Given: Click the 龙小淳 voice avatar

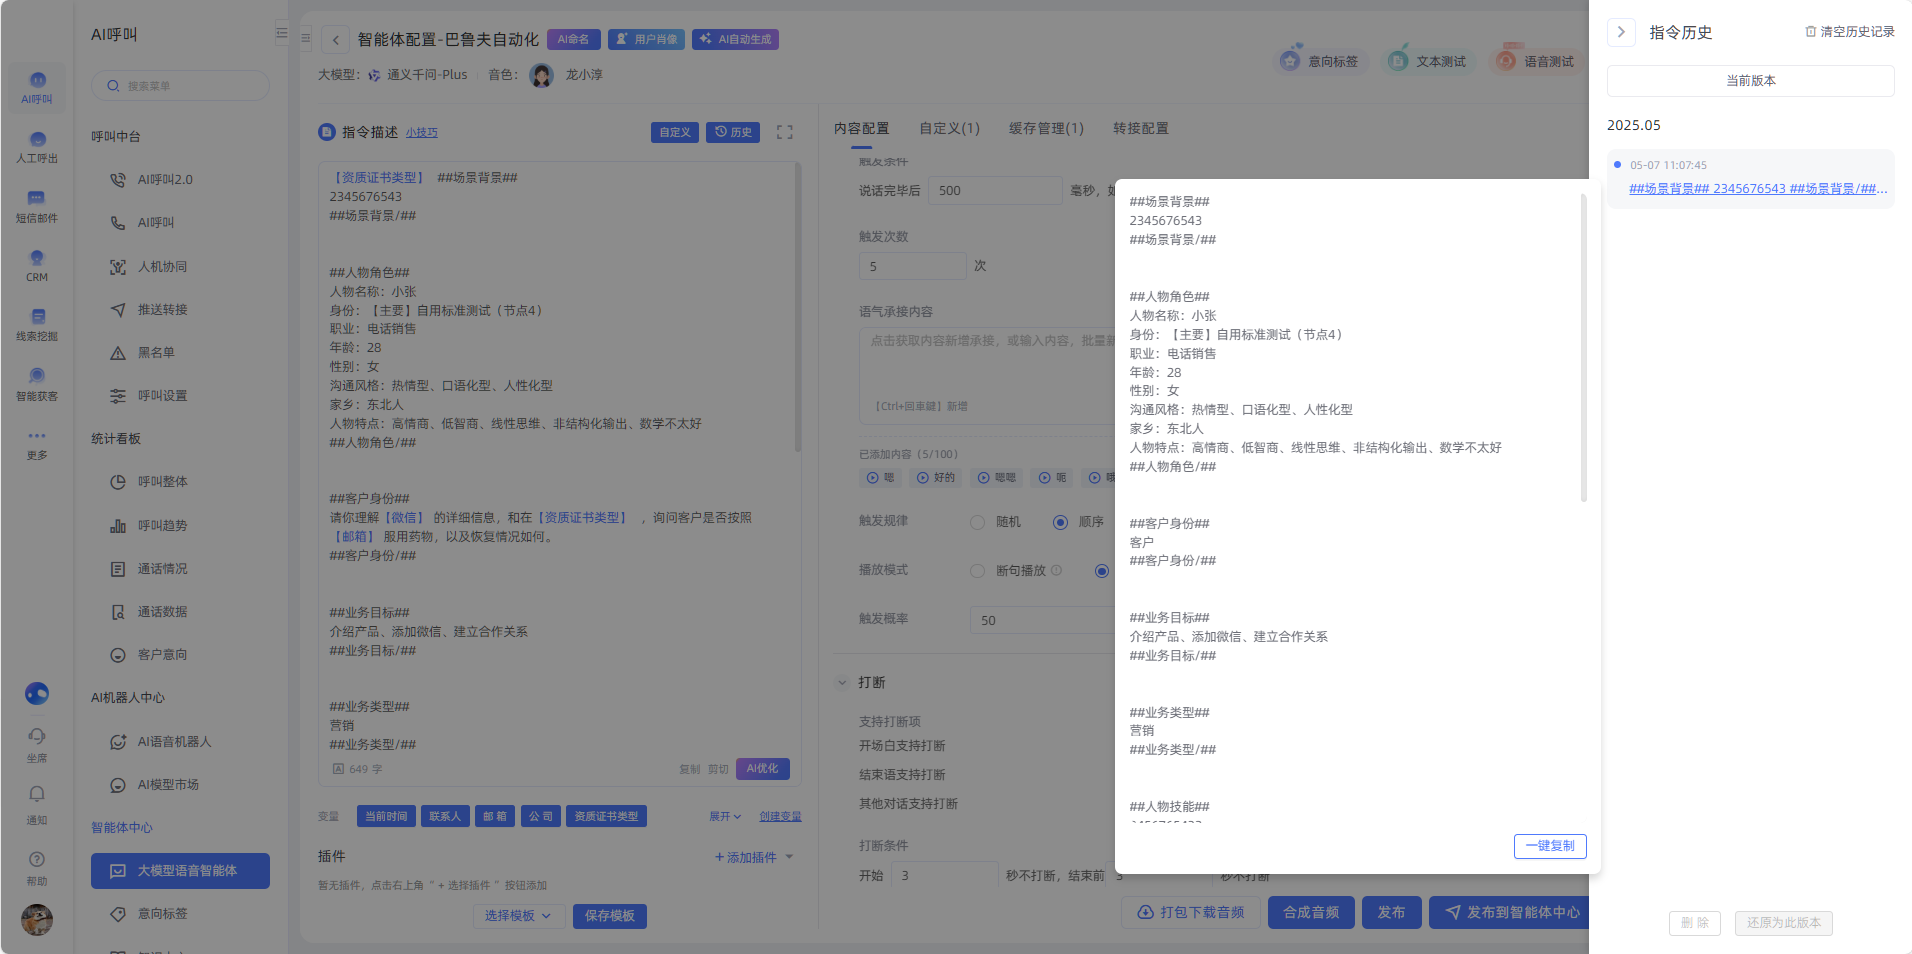Looking at the screenshot, I should coord(542,75).
